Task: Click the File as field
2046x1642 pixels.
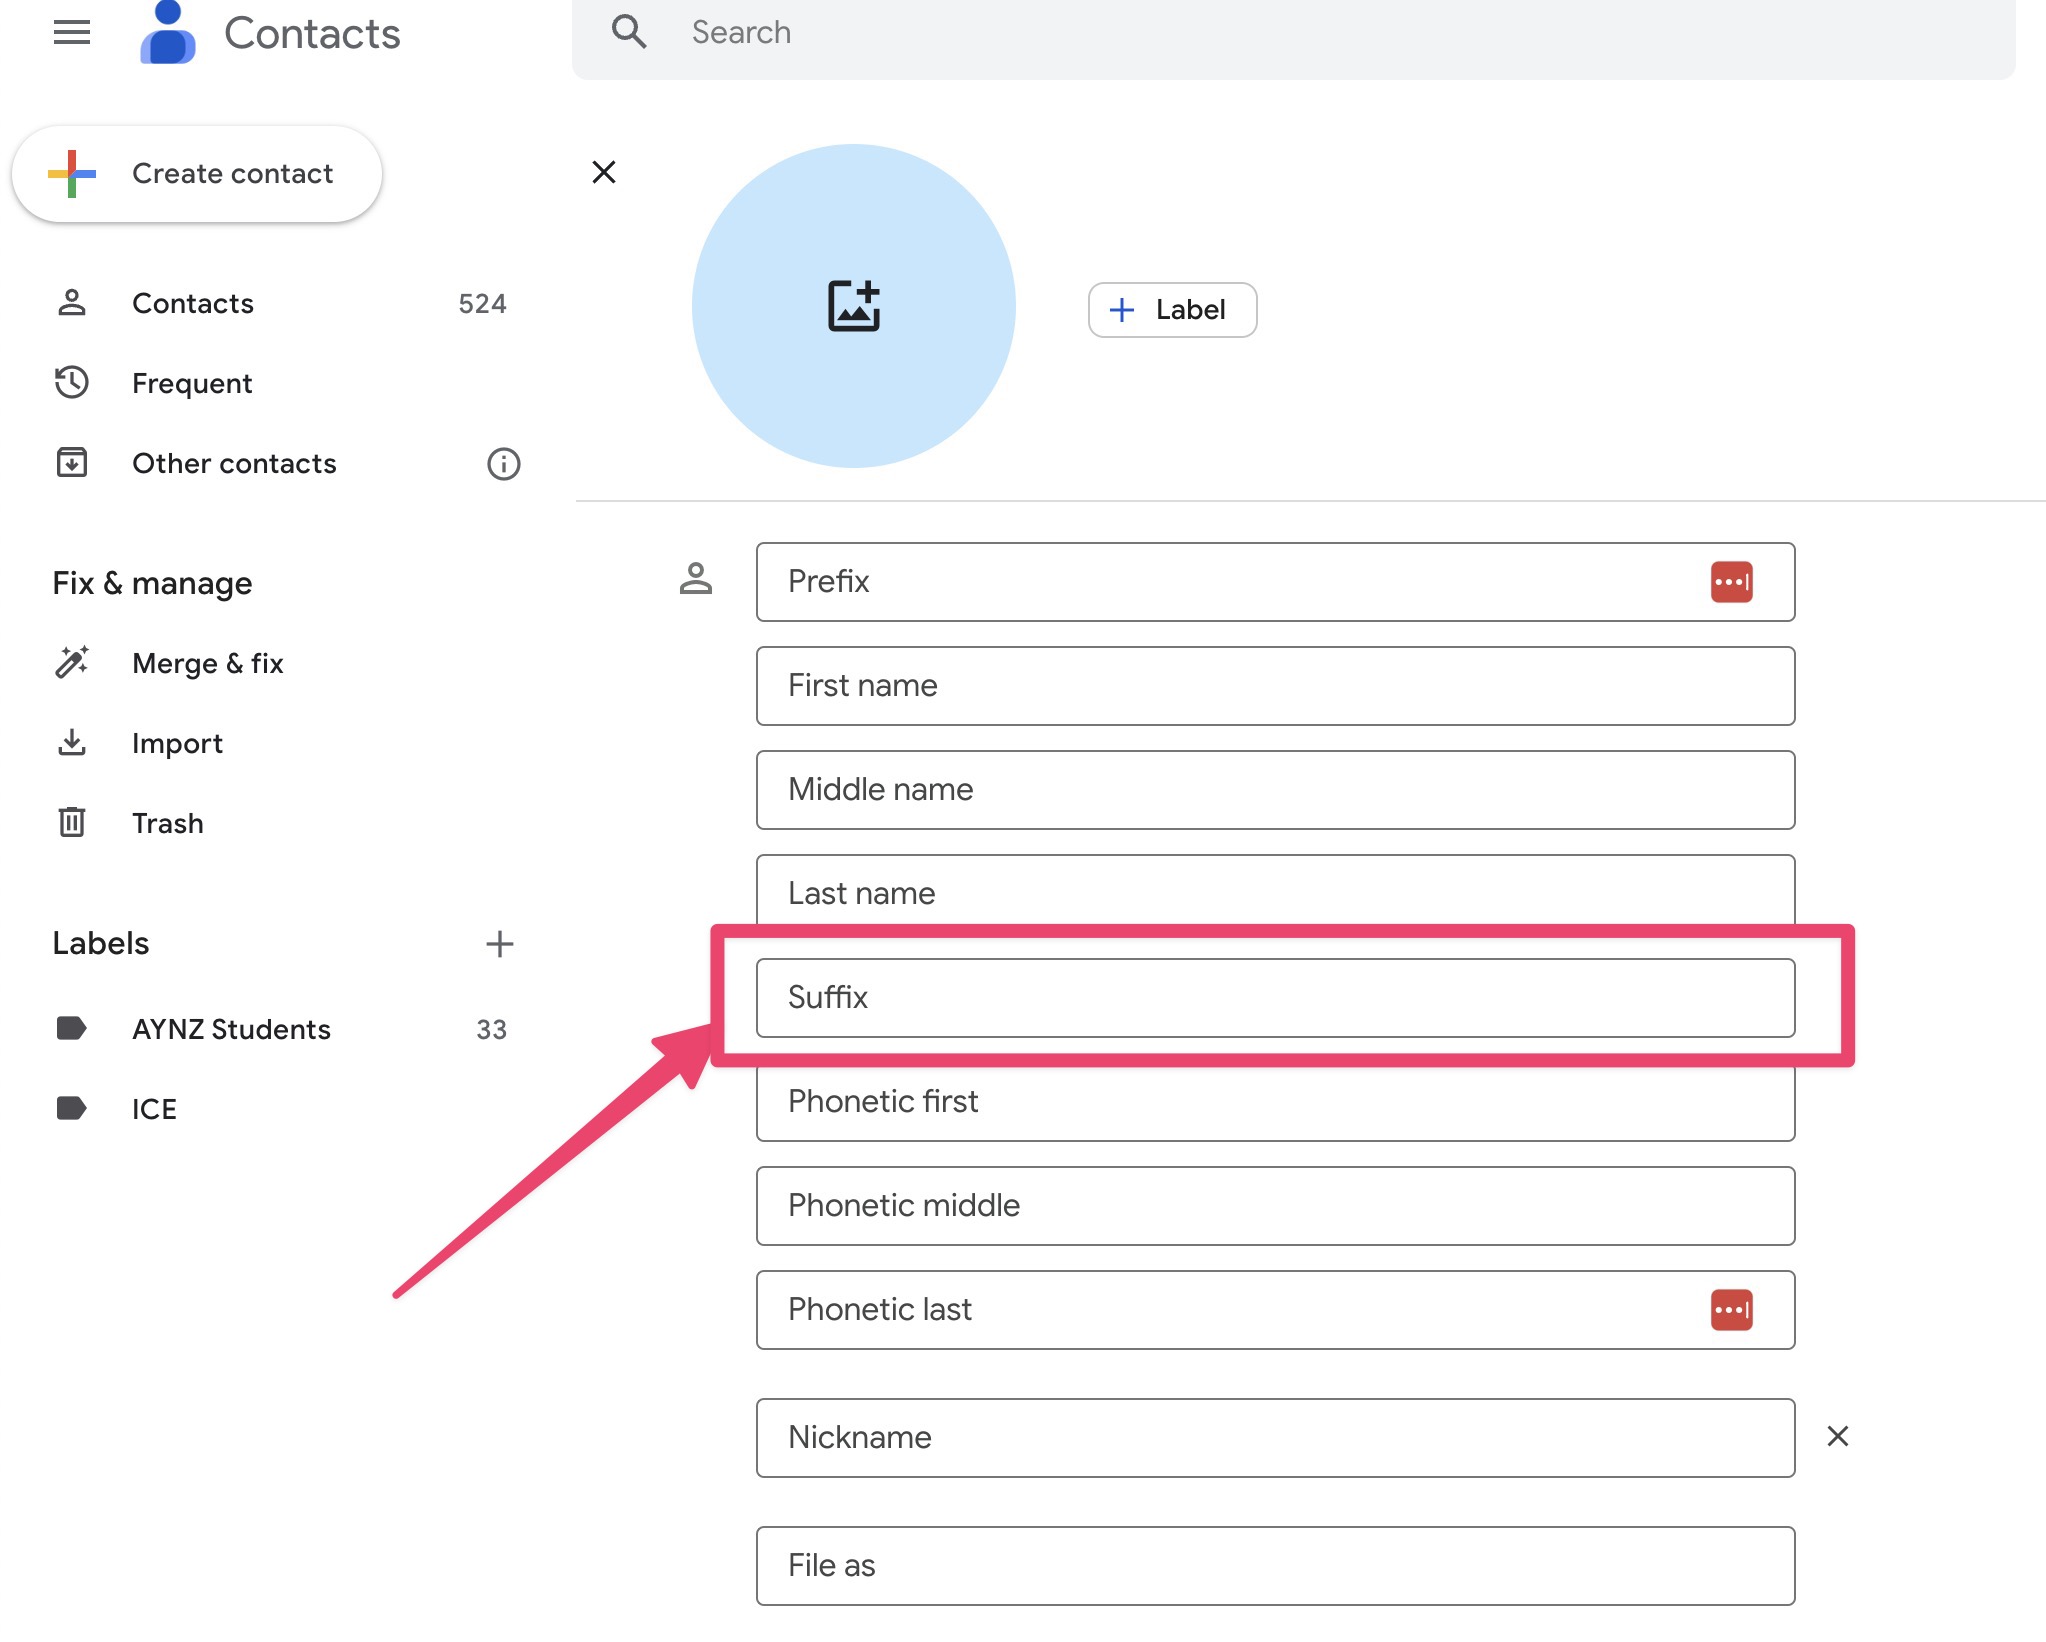Action: pos(1275,1566)
